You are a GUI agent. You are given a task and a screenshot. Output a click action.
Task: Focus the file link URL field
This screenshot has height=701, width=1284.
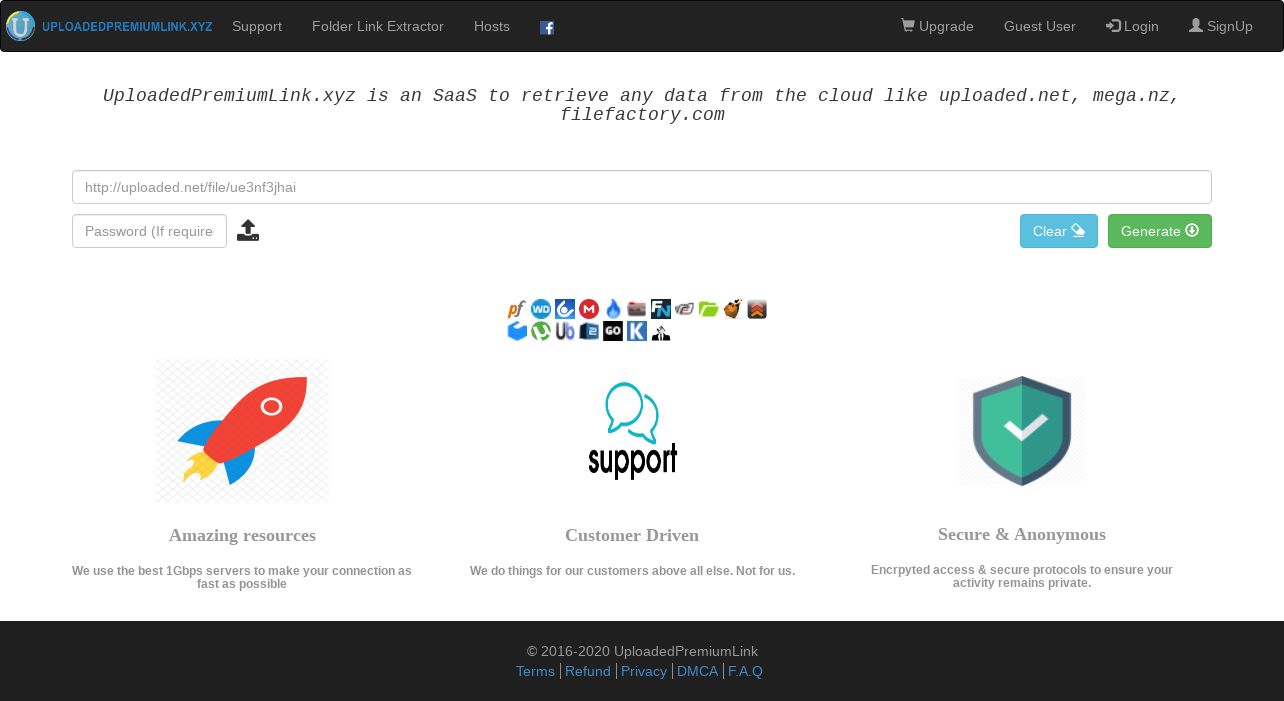tap(642, 187)
